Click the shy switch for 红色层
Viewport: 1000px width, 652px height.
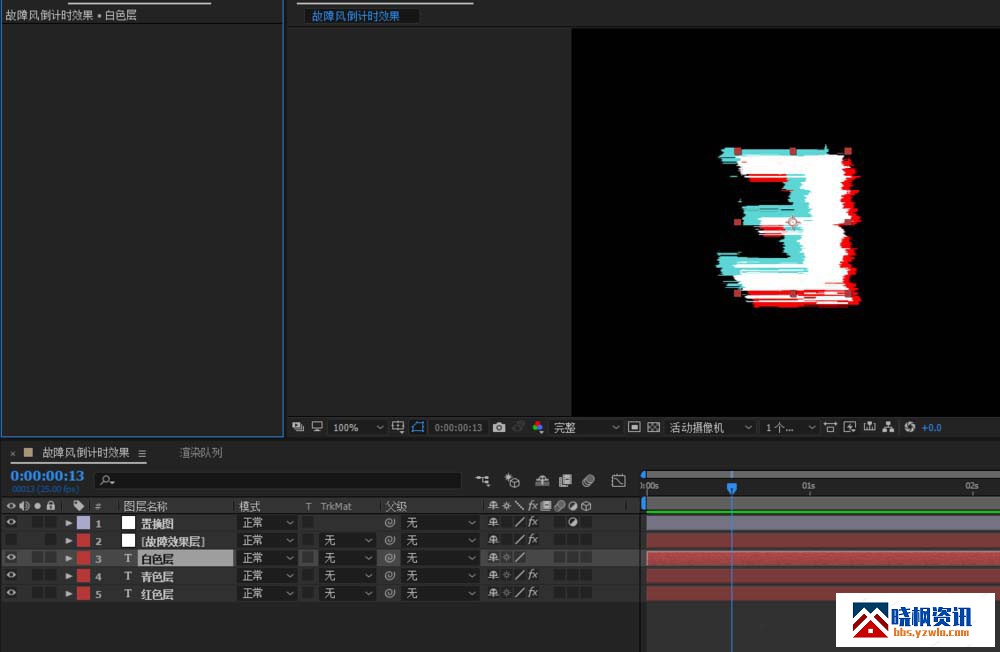493,593
